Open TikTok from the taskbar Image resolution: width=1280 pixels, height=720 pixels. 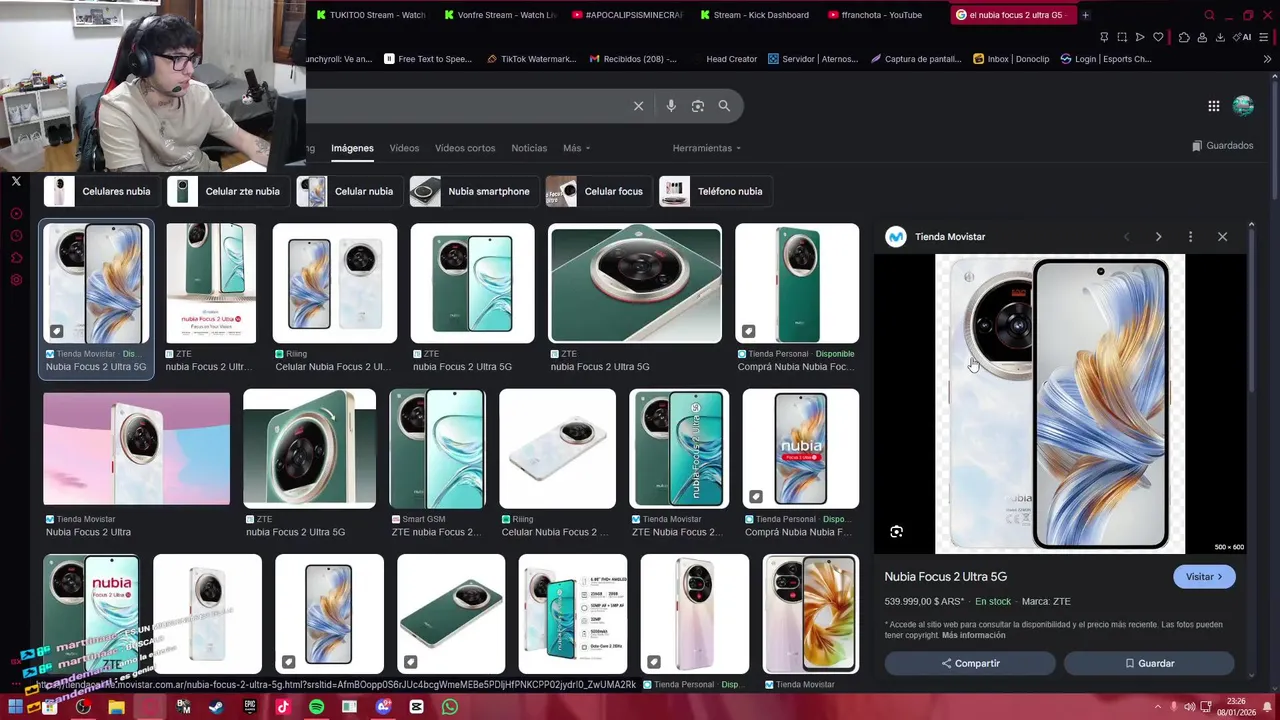tap(283, 707)
